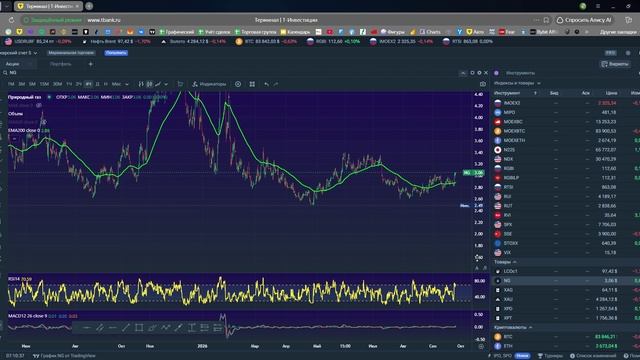Image resolution: width=640 pixels, height=360 pixels.
Task: Click the Цена column header
Action: click(611, 93)
